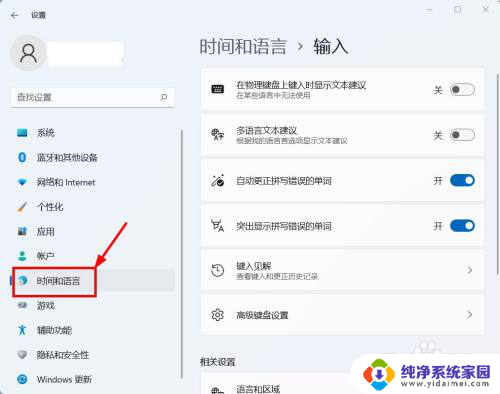Click the 查看键入和更正历史记录 description
This screenshot has height=394, width=500.
(x=277, y=277)
